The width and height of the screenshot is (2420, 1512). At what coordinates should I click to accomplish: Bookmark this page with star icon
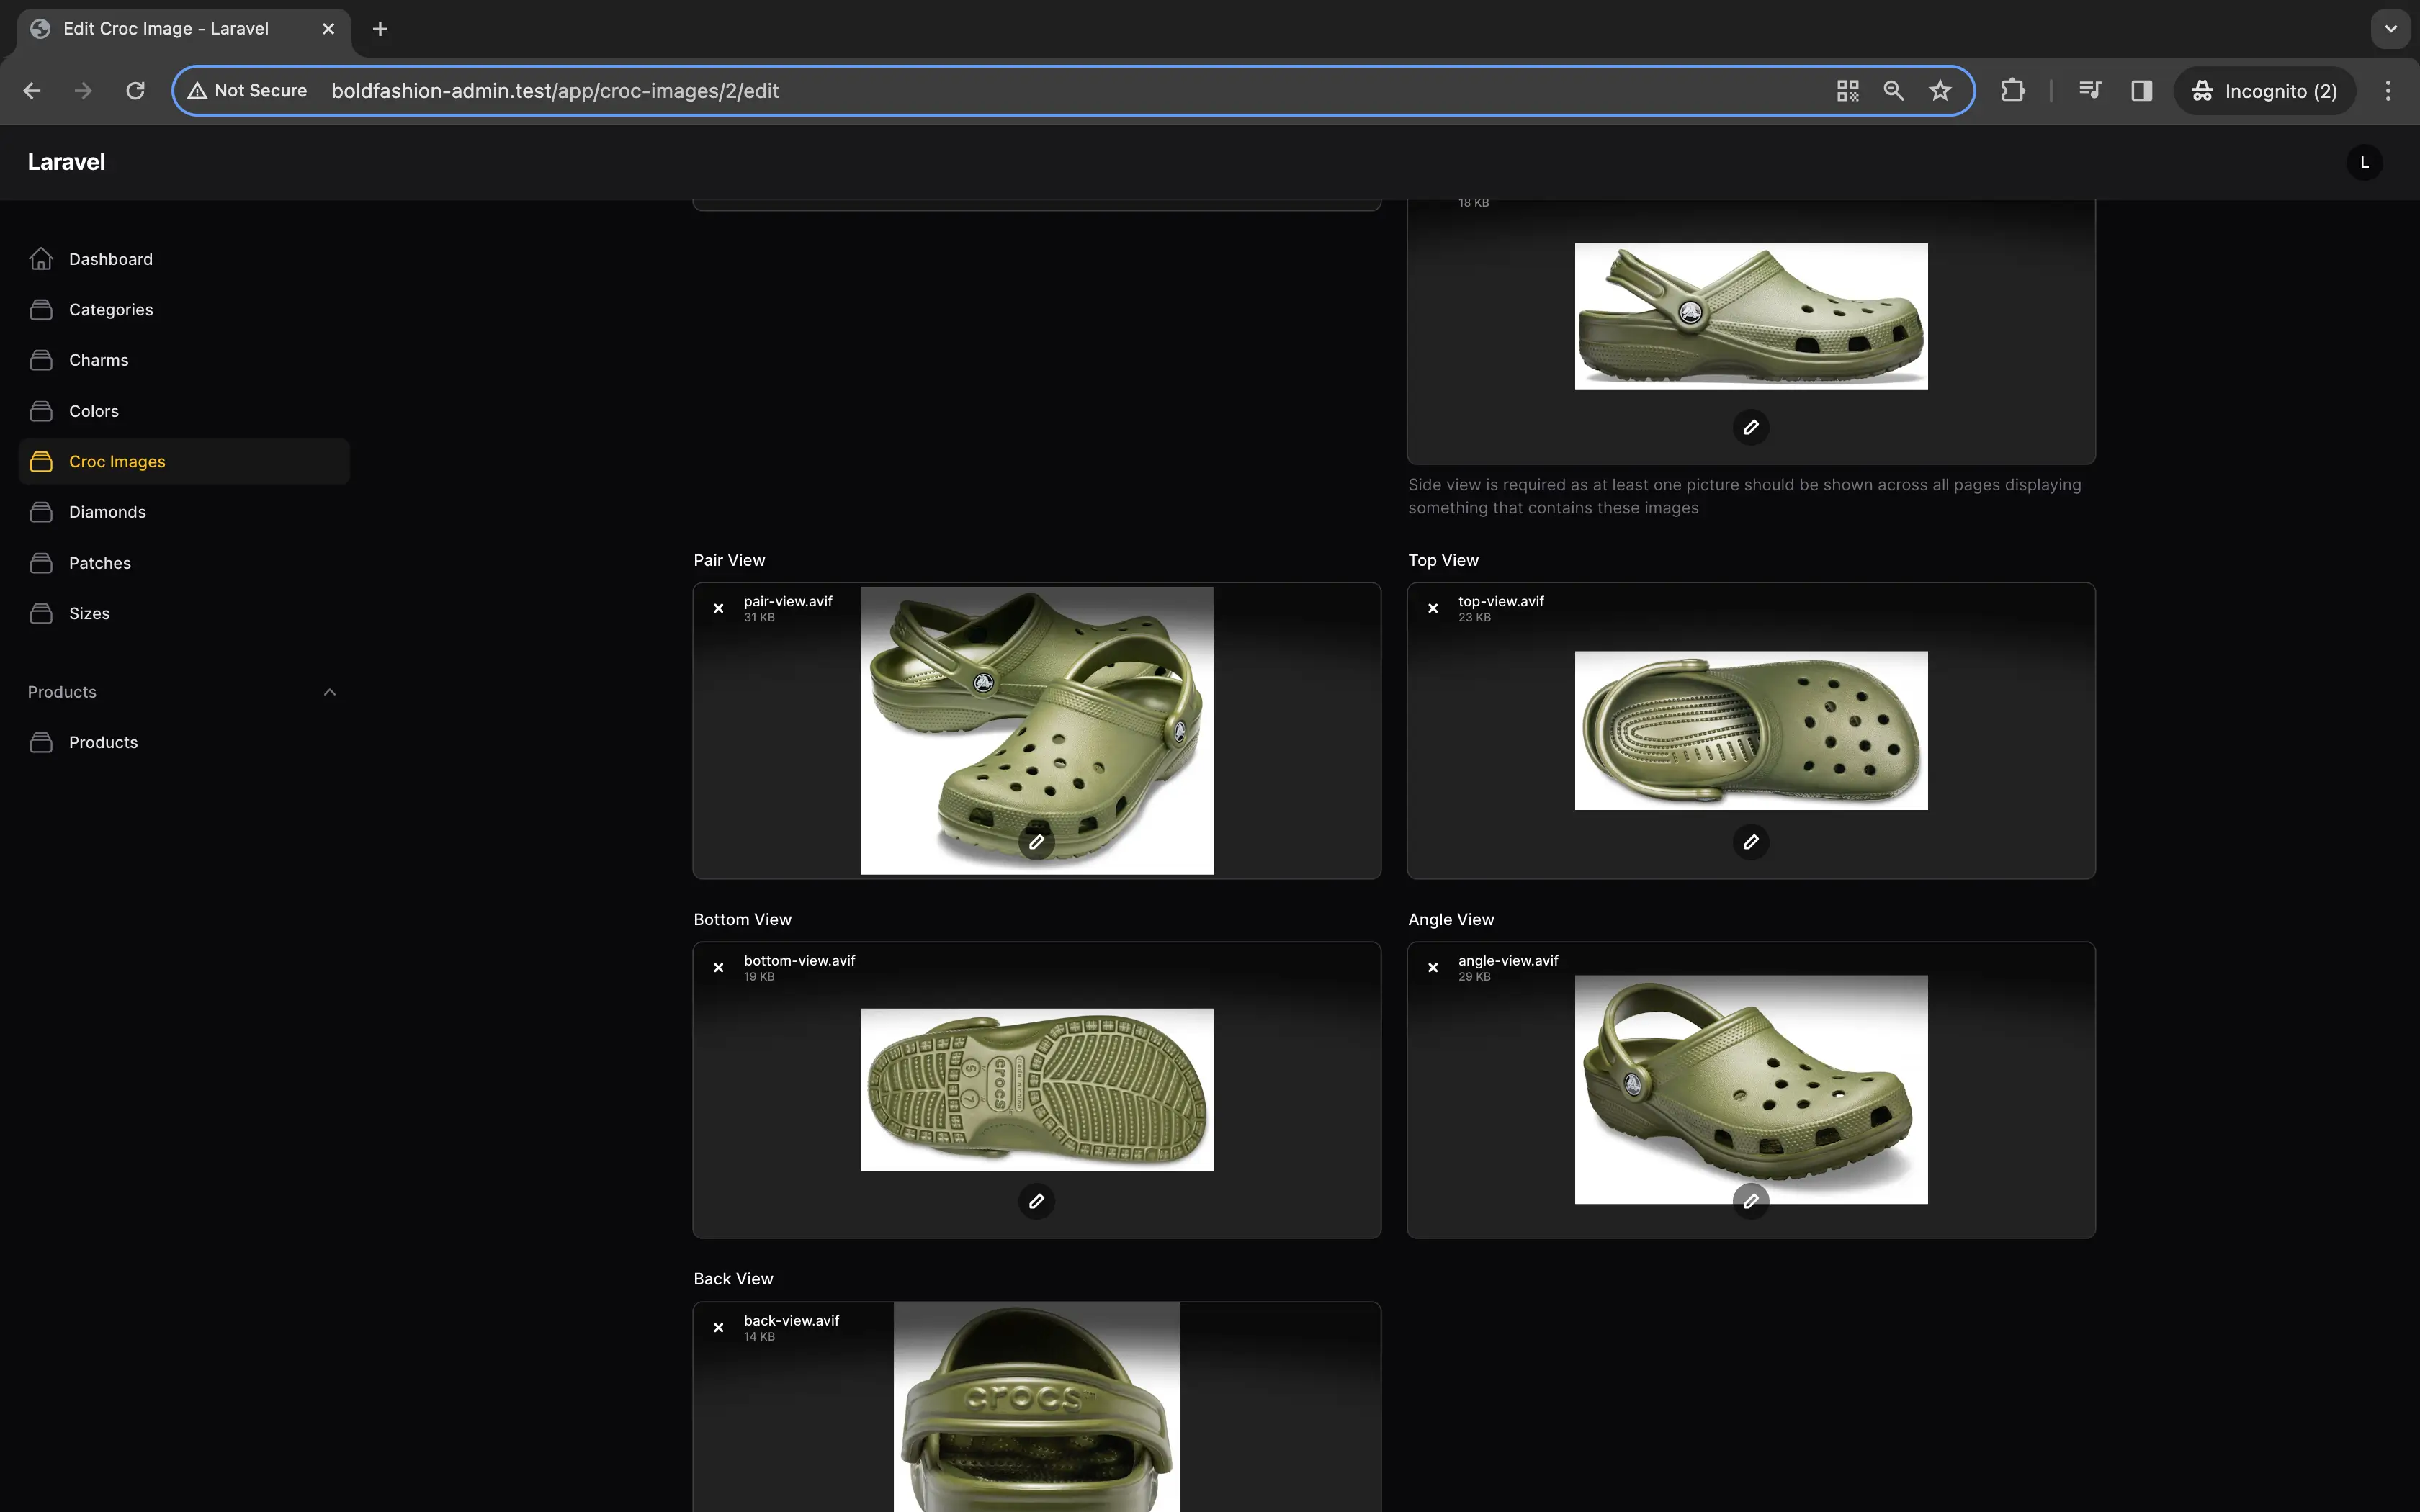1940,91
